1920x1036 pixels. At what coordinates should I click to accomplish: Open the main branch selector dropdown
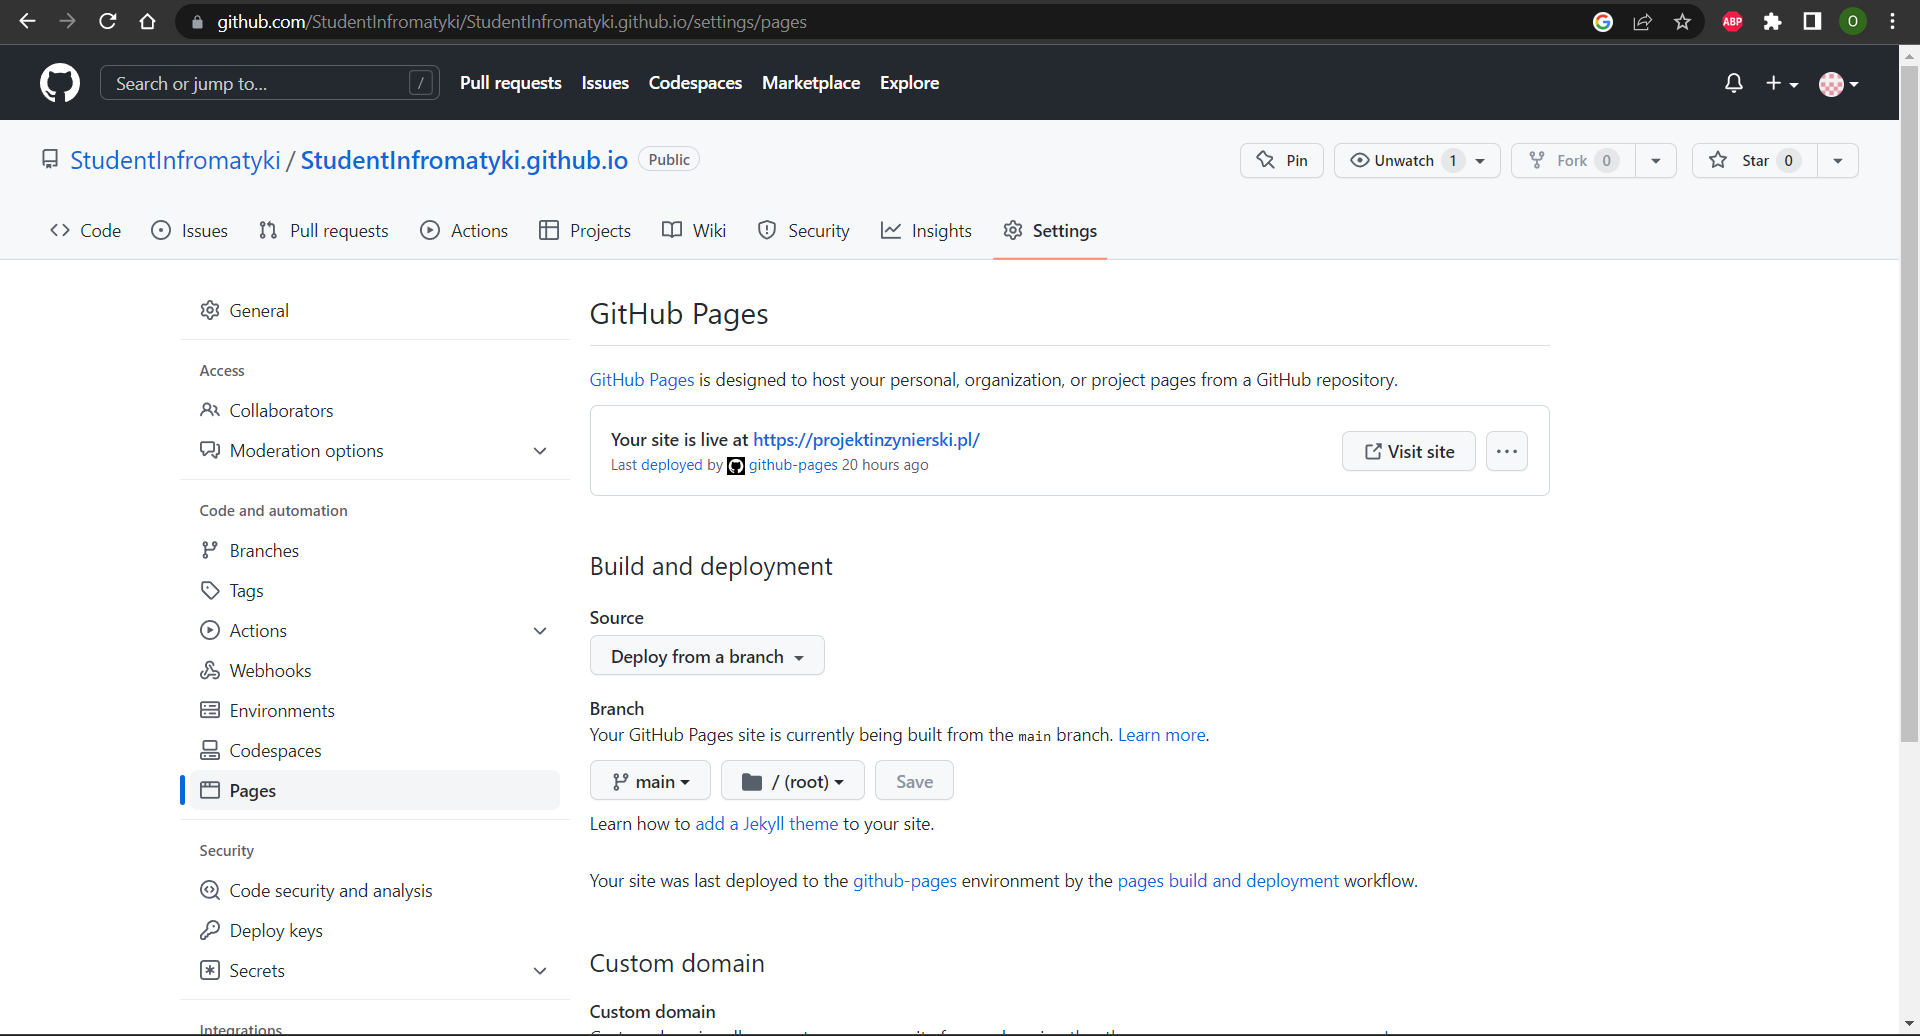(650, 781)
